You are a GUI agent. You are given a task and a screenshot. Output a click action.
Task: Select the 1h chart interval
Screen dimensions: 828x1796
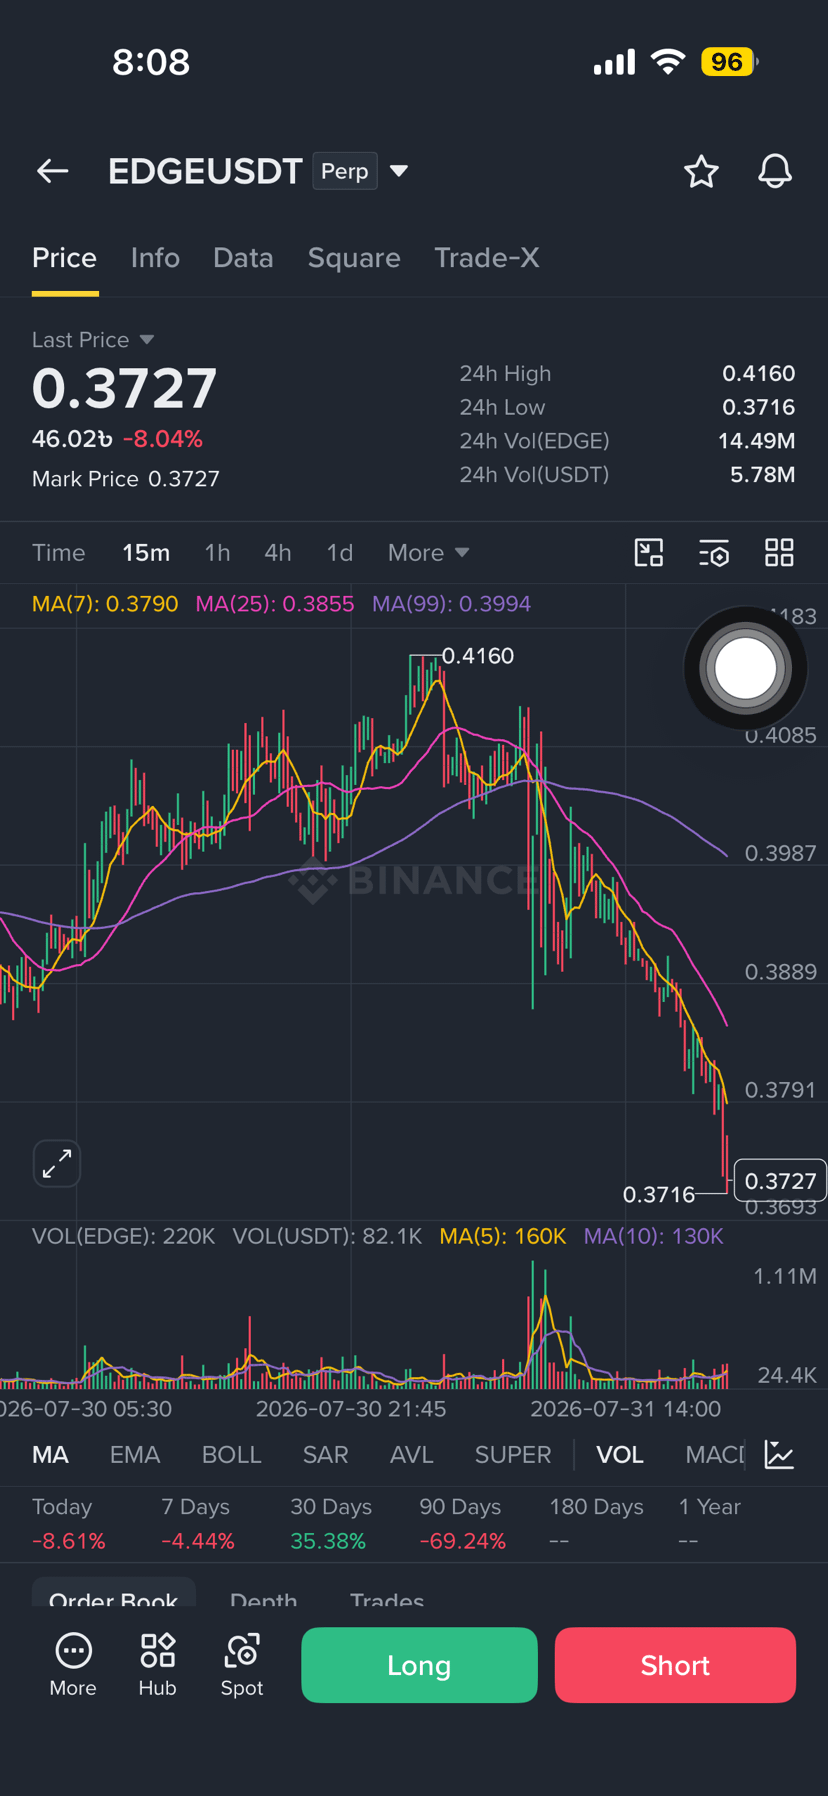tap(217, 553)
